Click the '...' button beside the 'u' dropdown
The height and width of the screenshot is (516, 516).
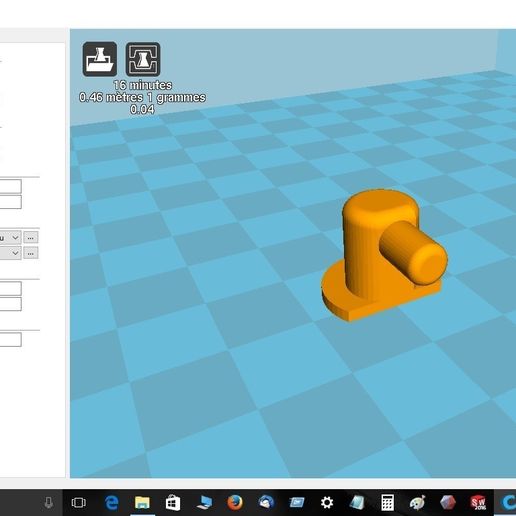point(31,238)
